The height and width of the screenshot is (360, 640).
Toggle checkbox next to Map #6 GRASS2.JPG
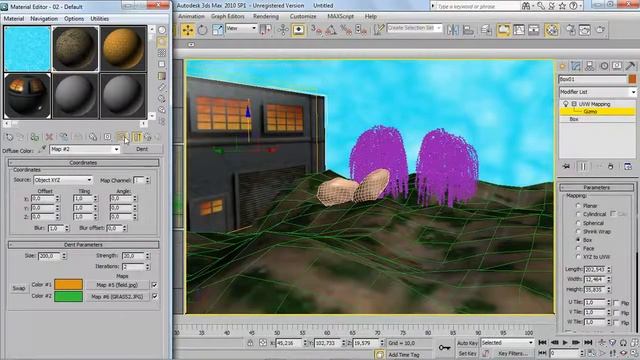[154, 296]
